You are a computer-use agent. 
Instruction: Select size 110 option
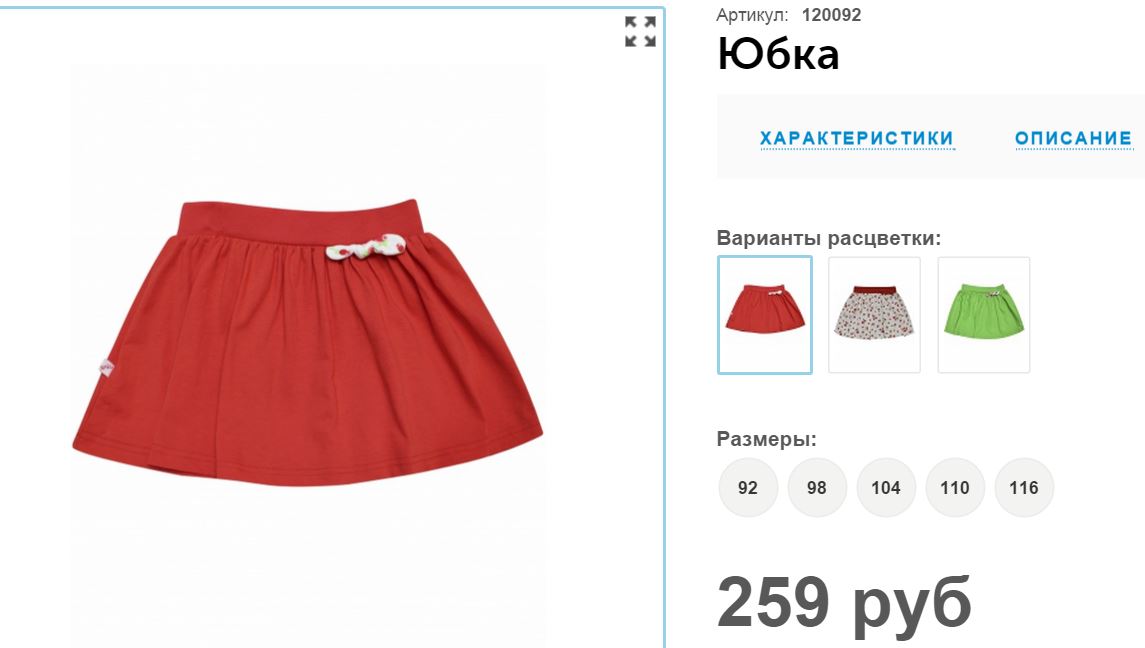[954, 487]
